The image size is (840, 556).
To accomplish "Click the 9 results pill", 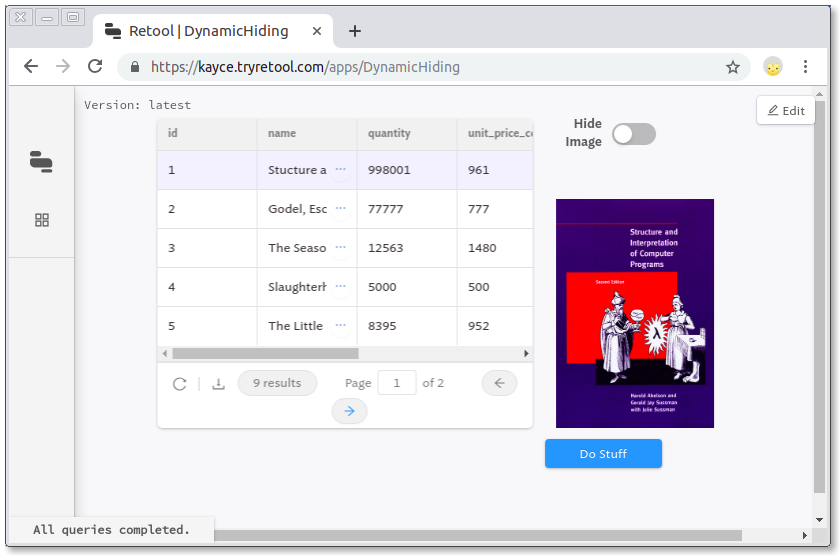I will 277,383.
